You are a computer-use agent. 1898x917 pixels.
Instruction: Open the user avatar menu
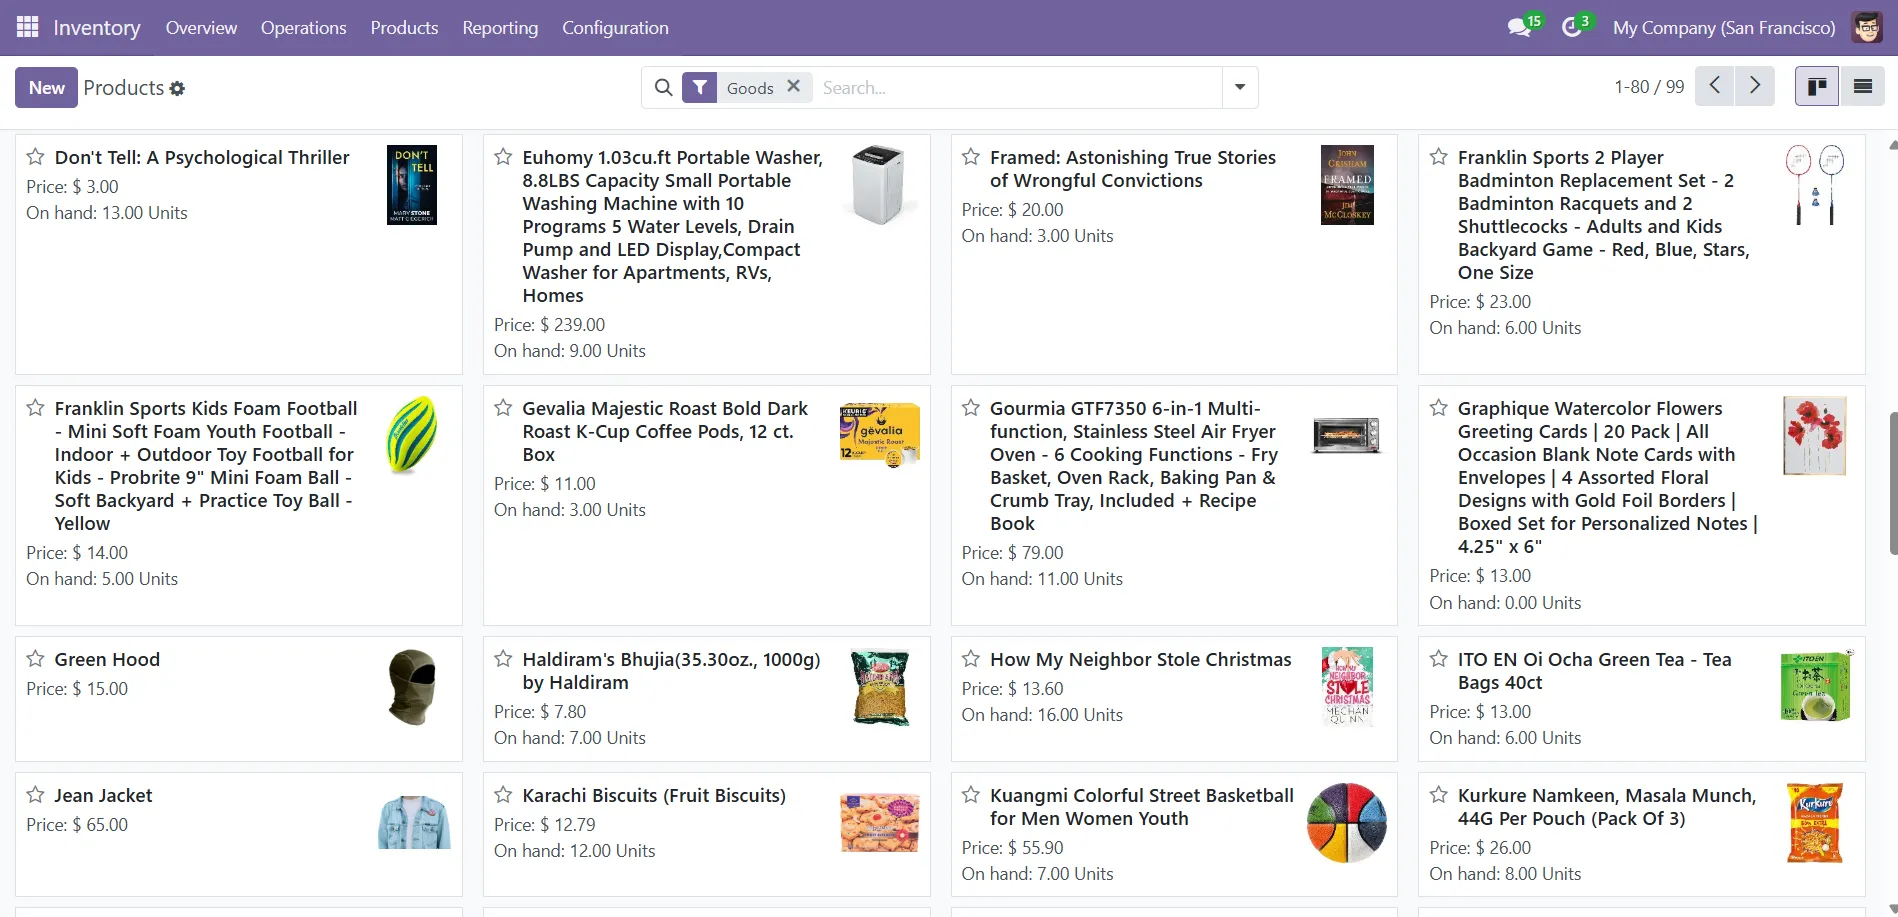click(1867, 27)
